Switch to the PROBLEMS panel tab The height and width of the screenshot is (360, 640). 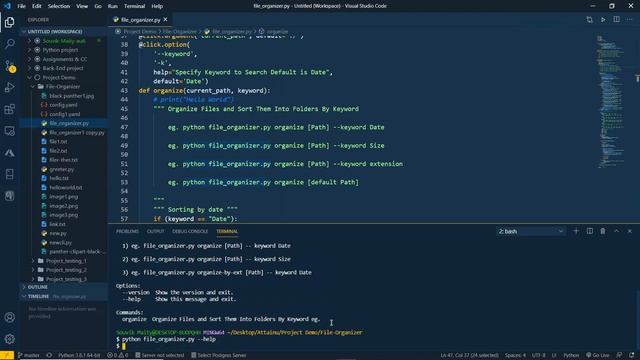click(127, 231)
